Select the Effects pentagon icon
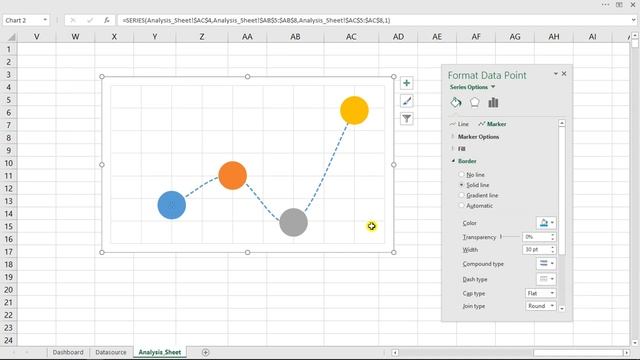Viewport: 640px width, 360px height. click(x=474, y=102)
